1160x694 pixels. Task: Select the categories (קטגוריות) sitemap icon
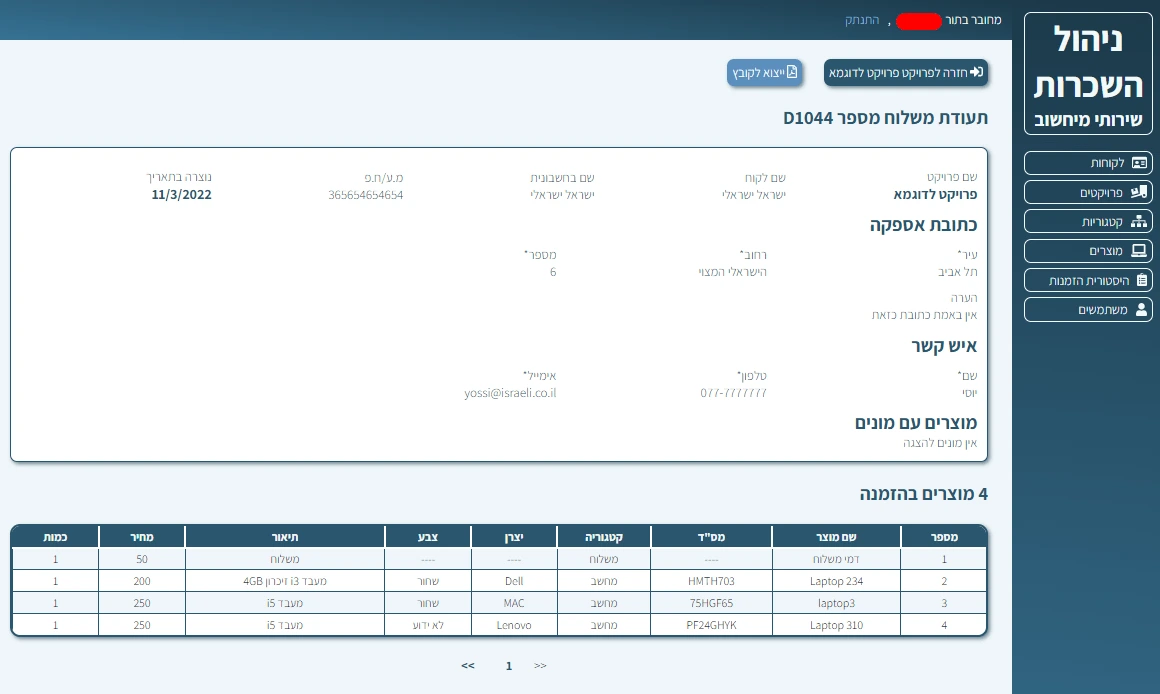pyautogui.click(x=1139, y=222)
